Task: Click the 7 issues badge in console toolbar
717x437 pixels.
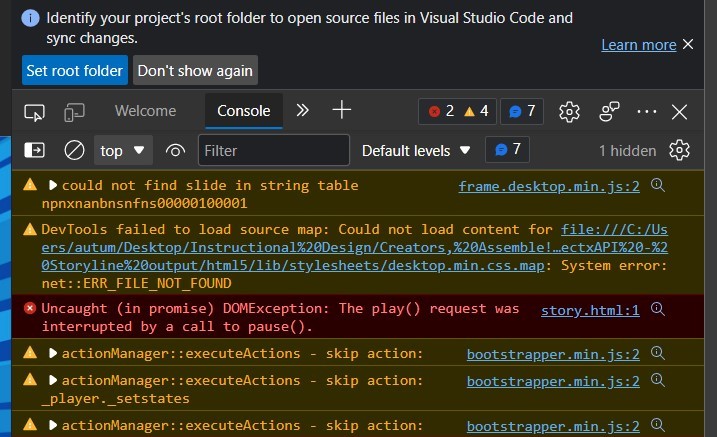Action: pyautogui.click(x=508, y=149)
